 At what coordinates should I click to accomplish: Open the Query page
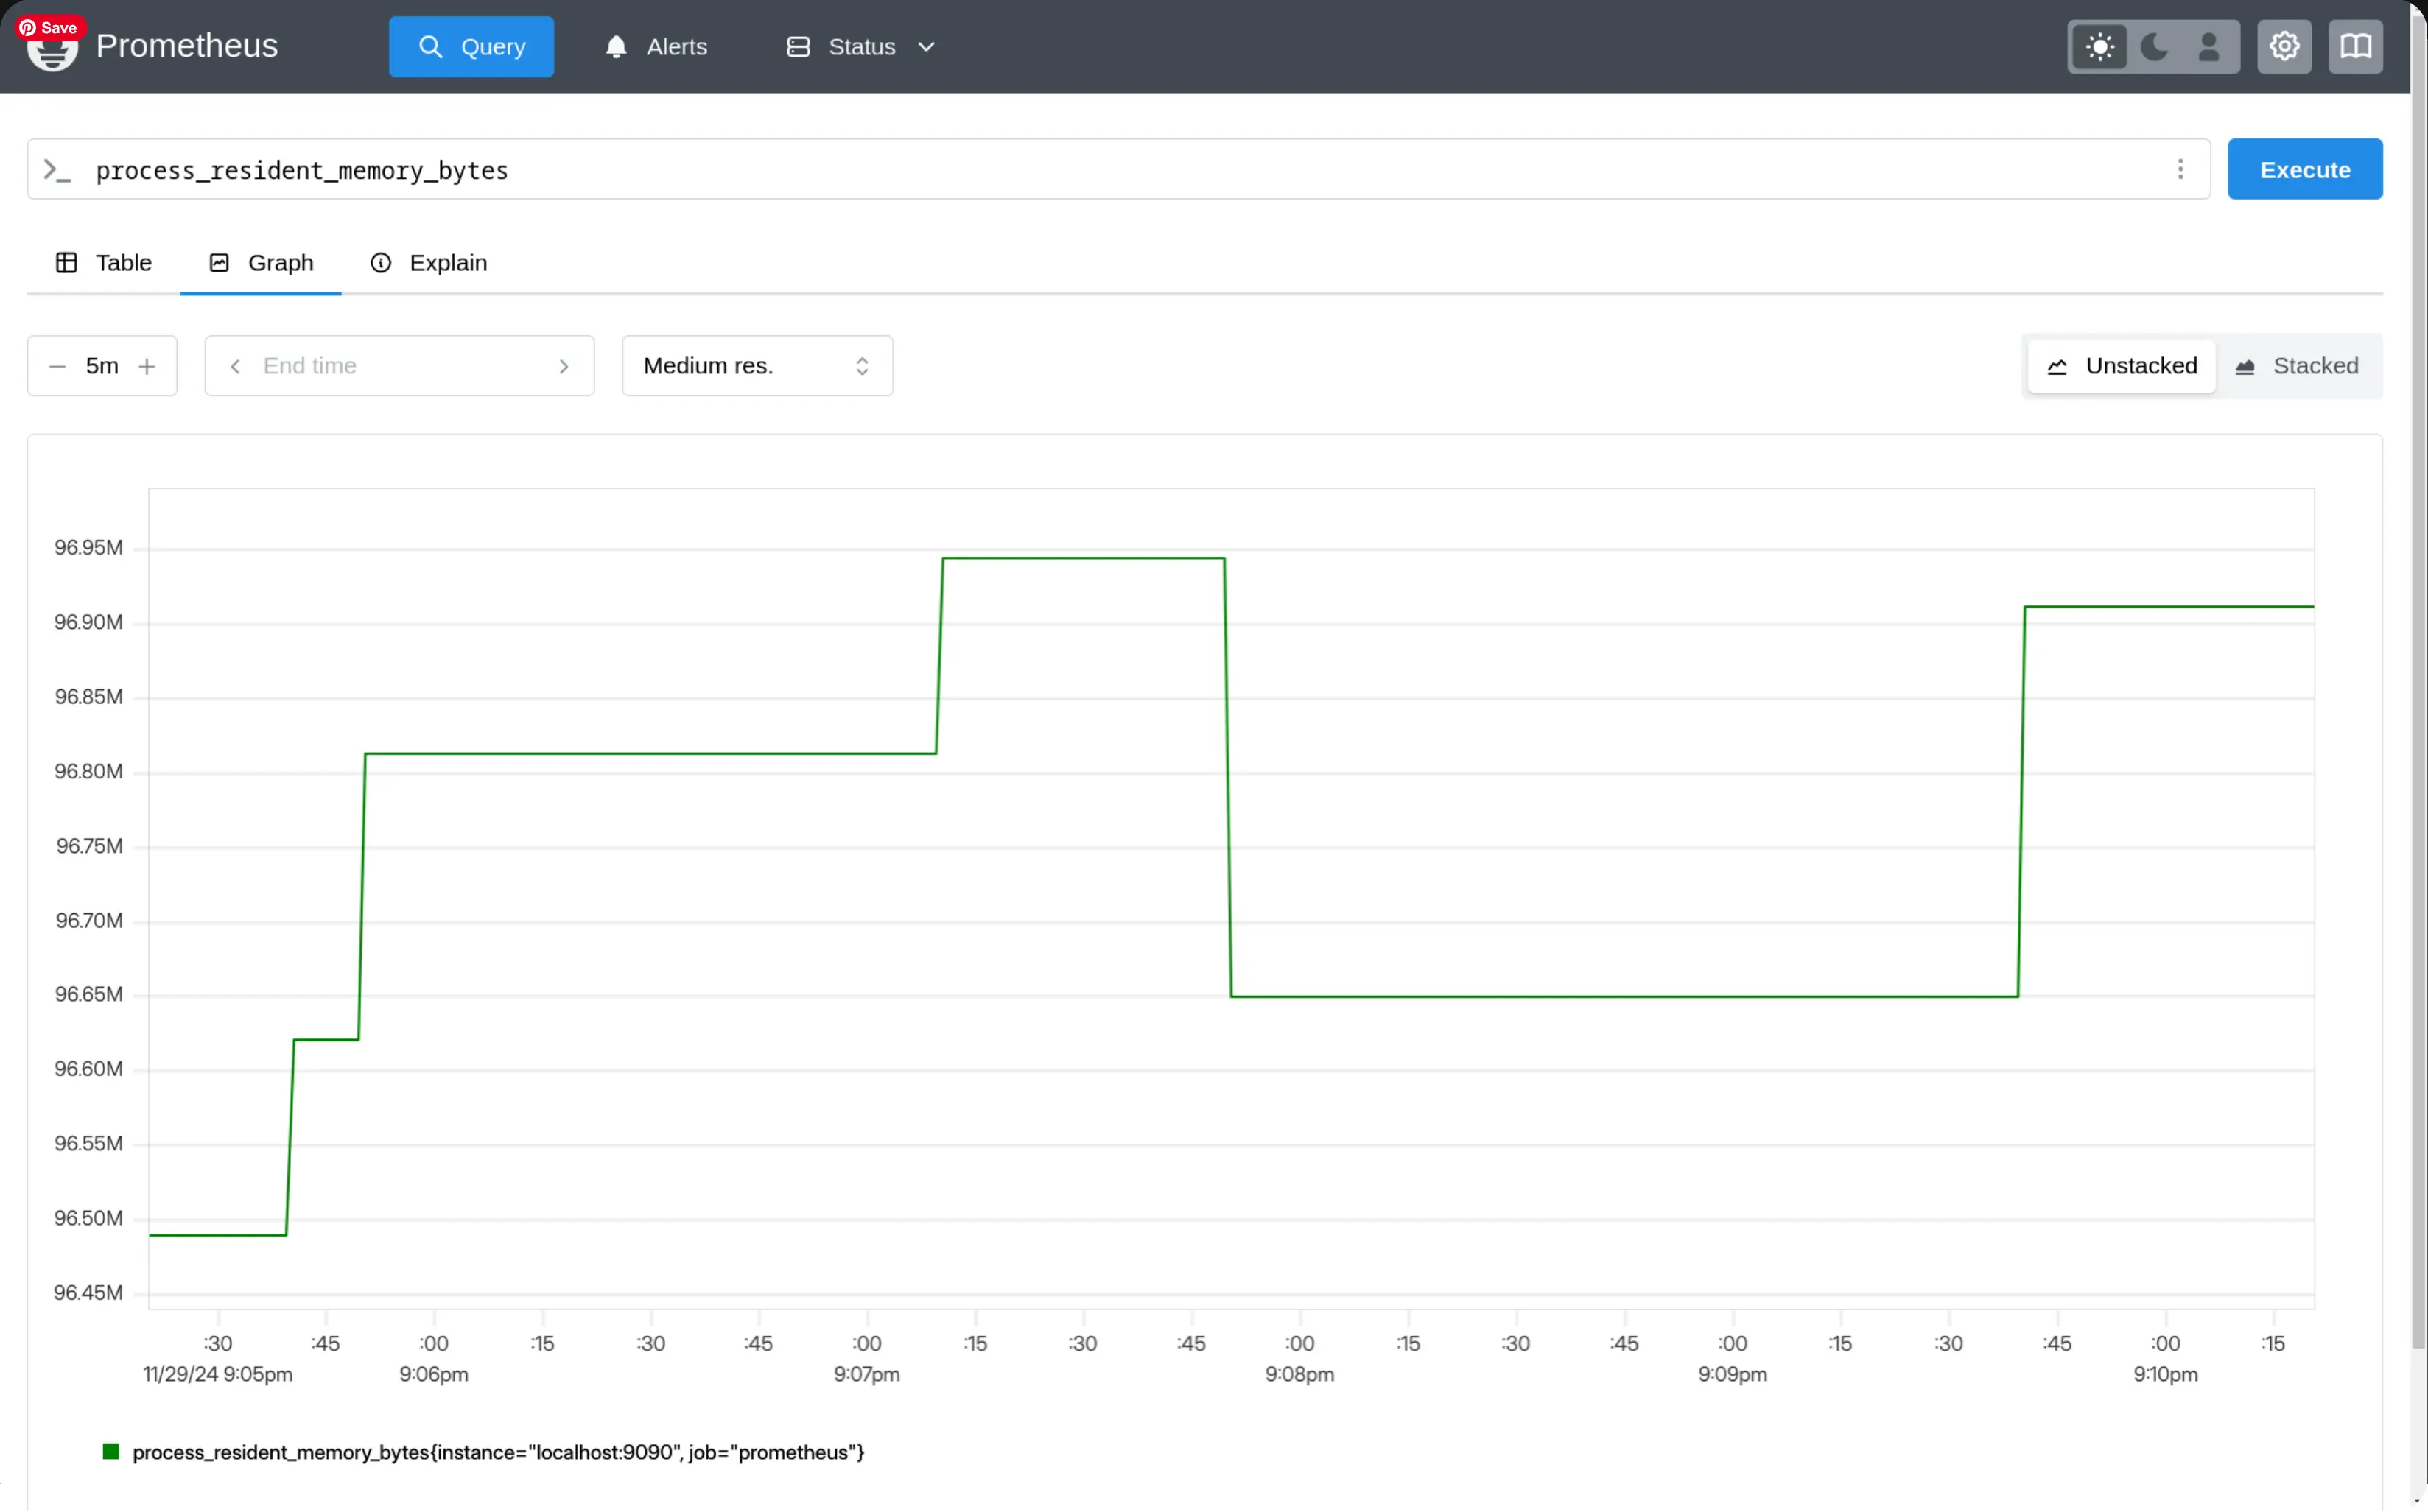(471, 47)
